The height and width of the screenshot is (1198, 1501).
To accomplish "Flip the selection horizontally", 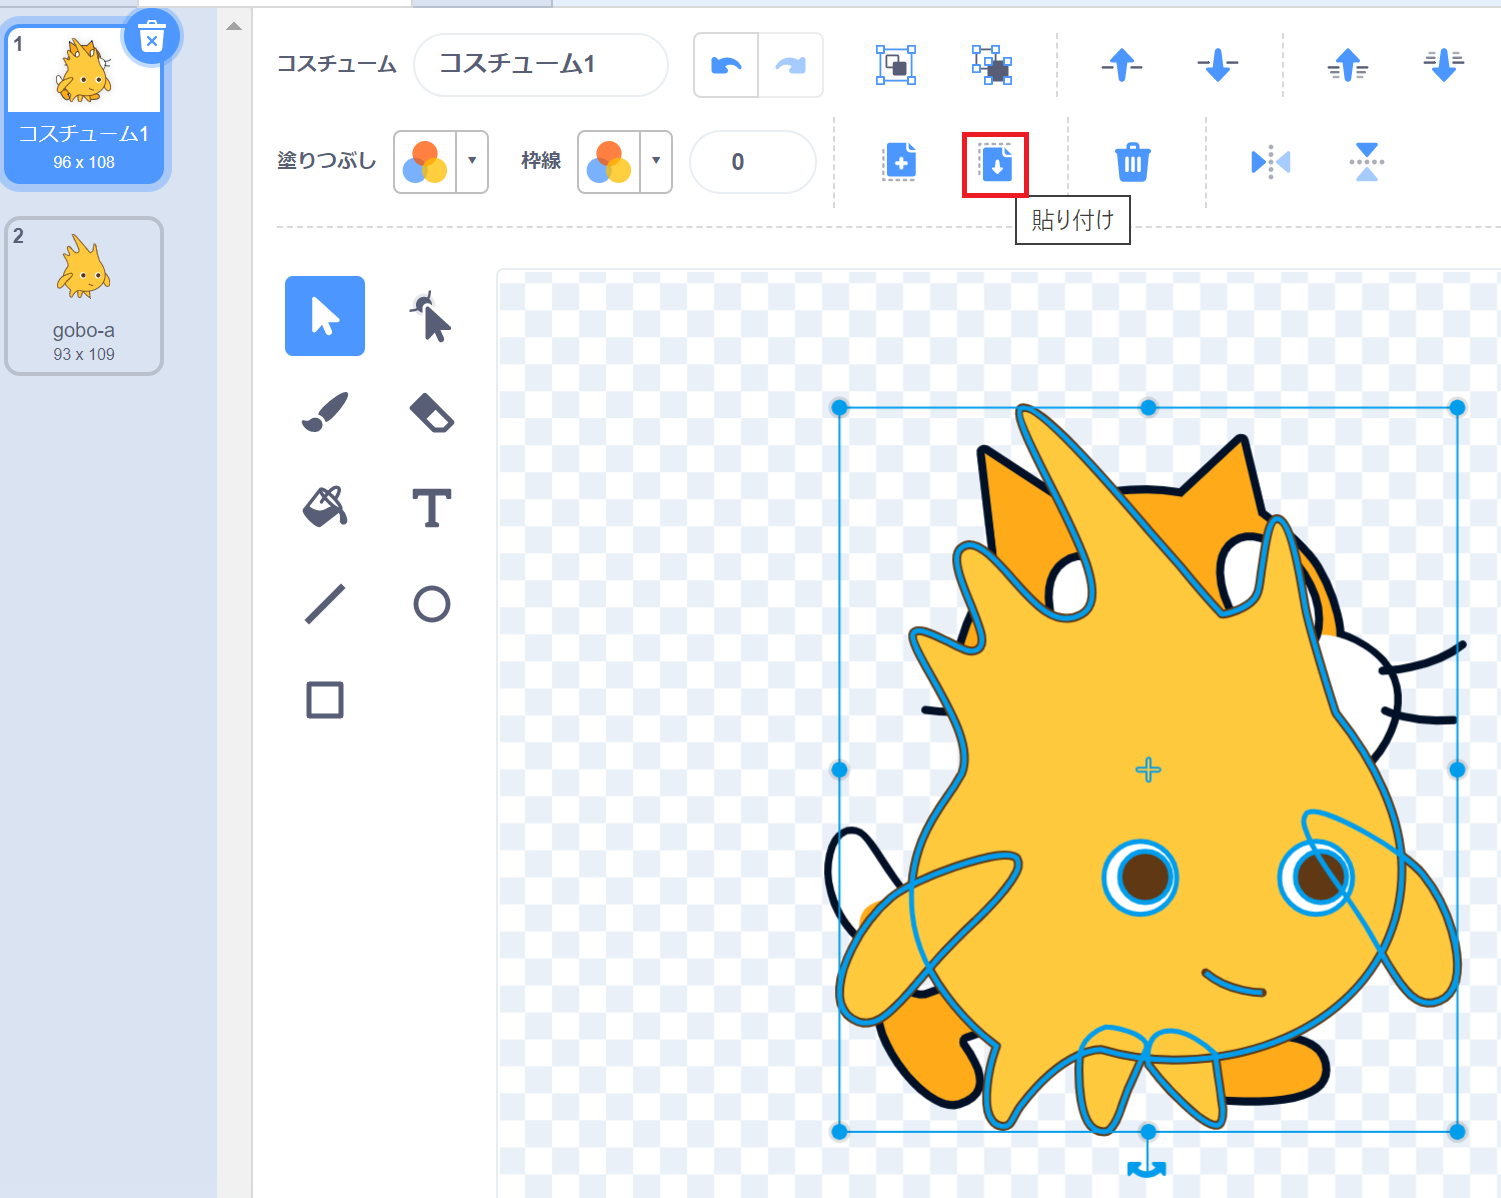I will point(1270,161).
